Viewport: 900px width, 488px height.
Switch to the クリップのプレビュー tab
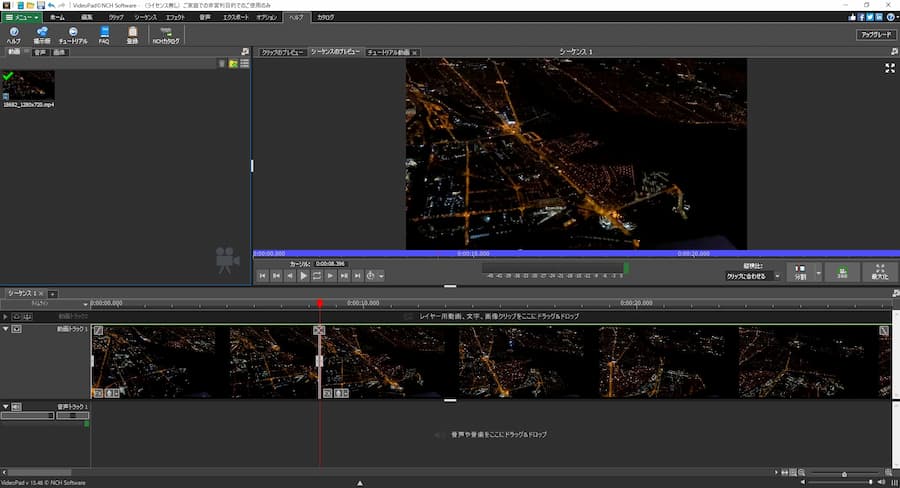click(x=282, y=52)
